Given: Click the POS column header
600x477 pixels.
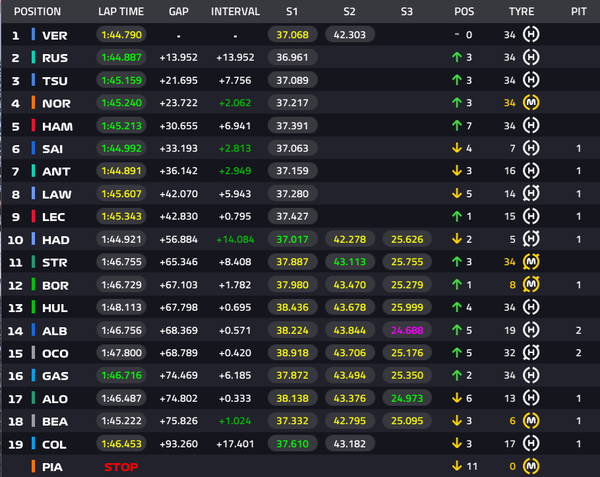Looking at the screenshot, I should coord(464,11).
